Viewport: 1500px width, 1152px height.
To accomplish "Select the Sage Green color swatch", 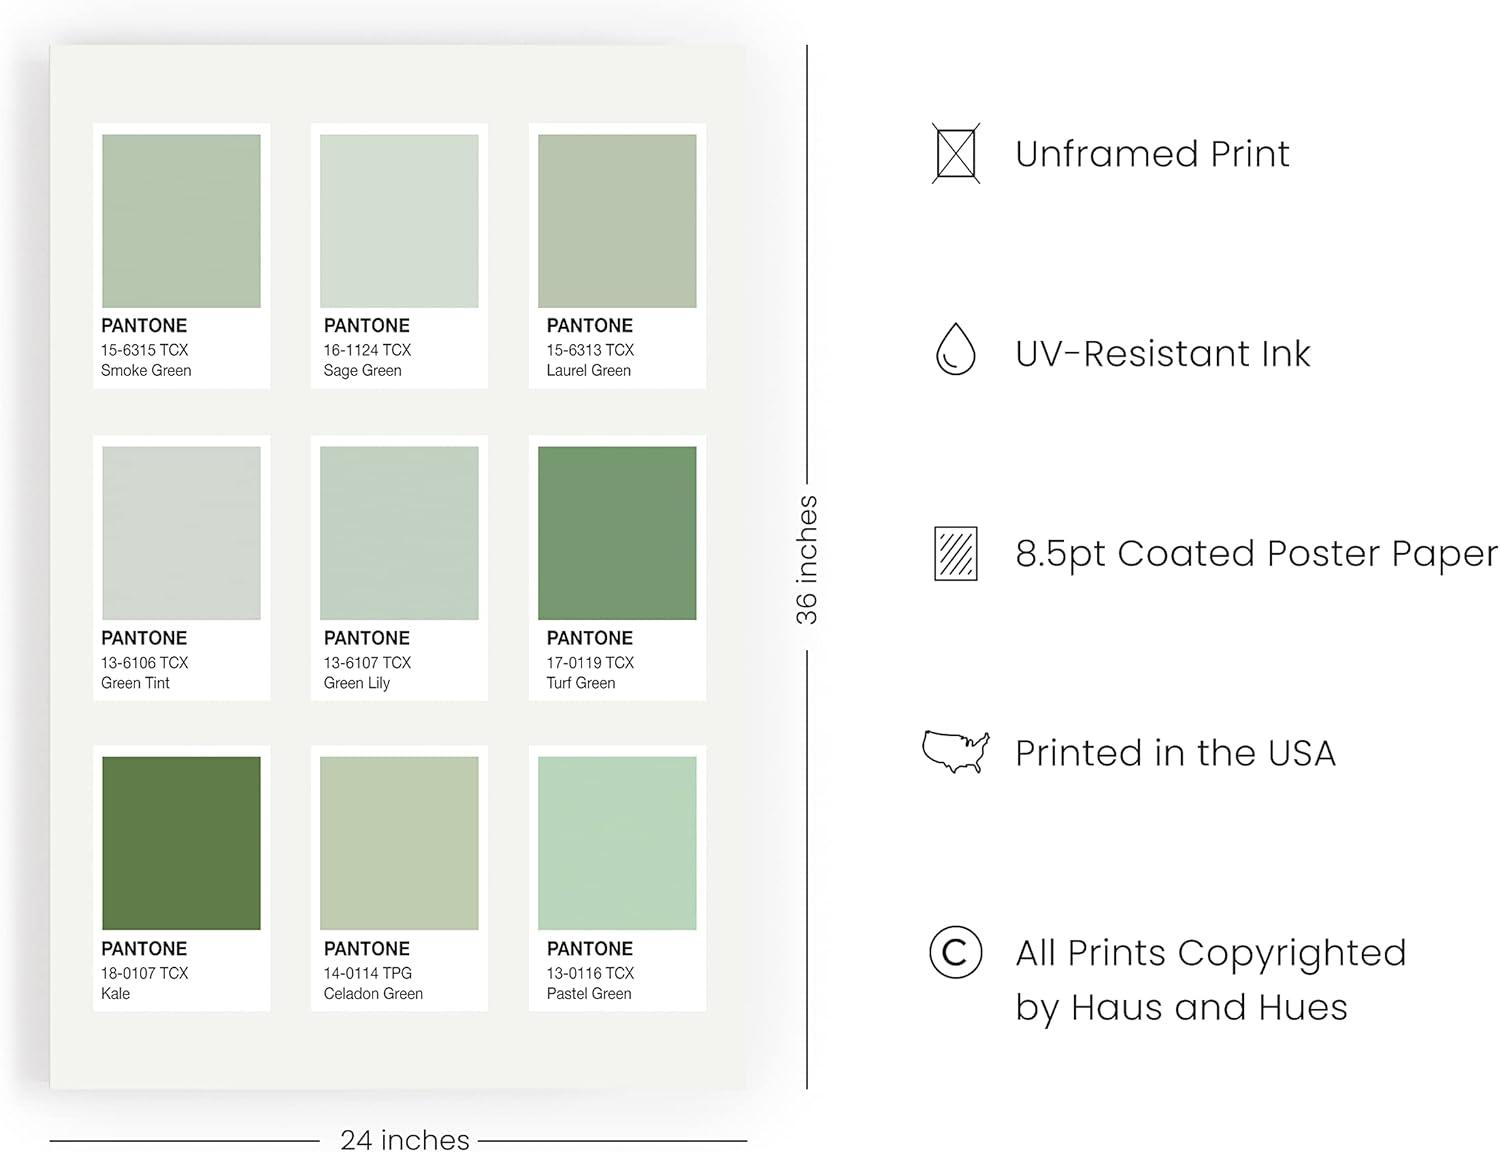I will [399, 221].
